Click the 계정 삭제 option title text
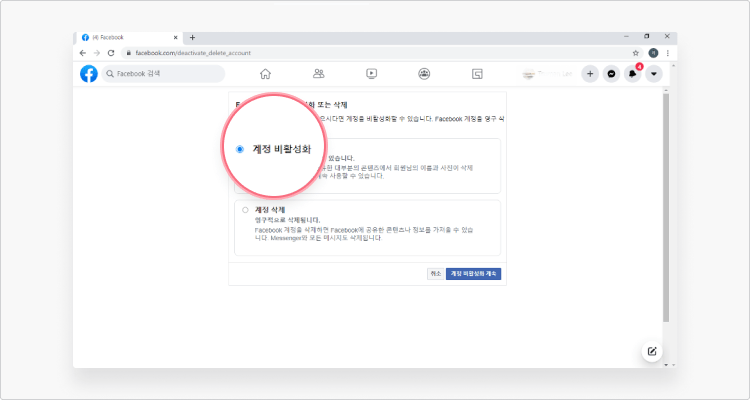Image resolution: width=750 pixels, height=400 pixels. coord(270,210)
